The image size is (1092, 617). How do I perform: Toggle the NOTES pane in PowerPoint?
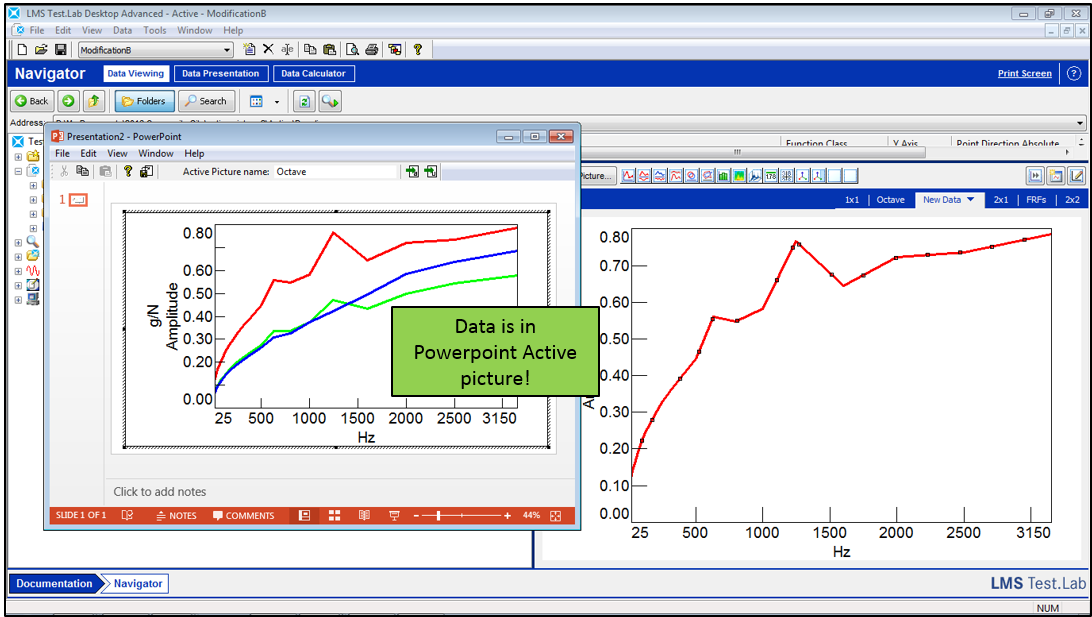click(176, 515)
